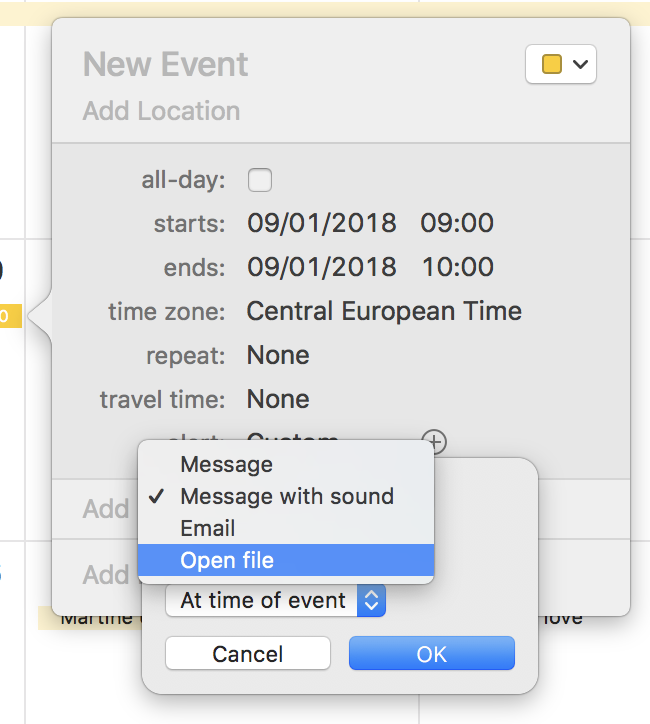The height and width of the screenshot is (724, 650).
Task: Open the At time of event dropdown
Action: click(x=276, y=600)
